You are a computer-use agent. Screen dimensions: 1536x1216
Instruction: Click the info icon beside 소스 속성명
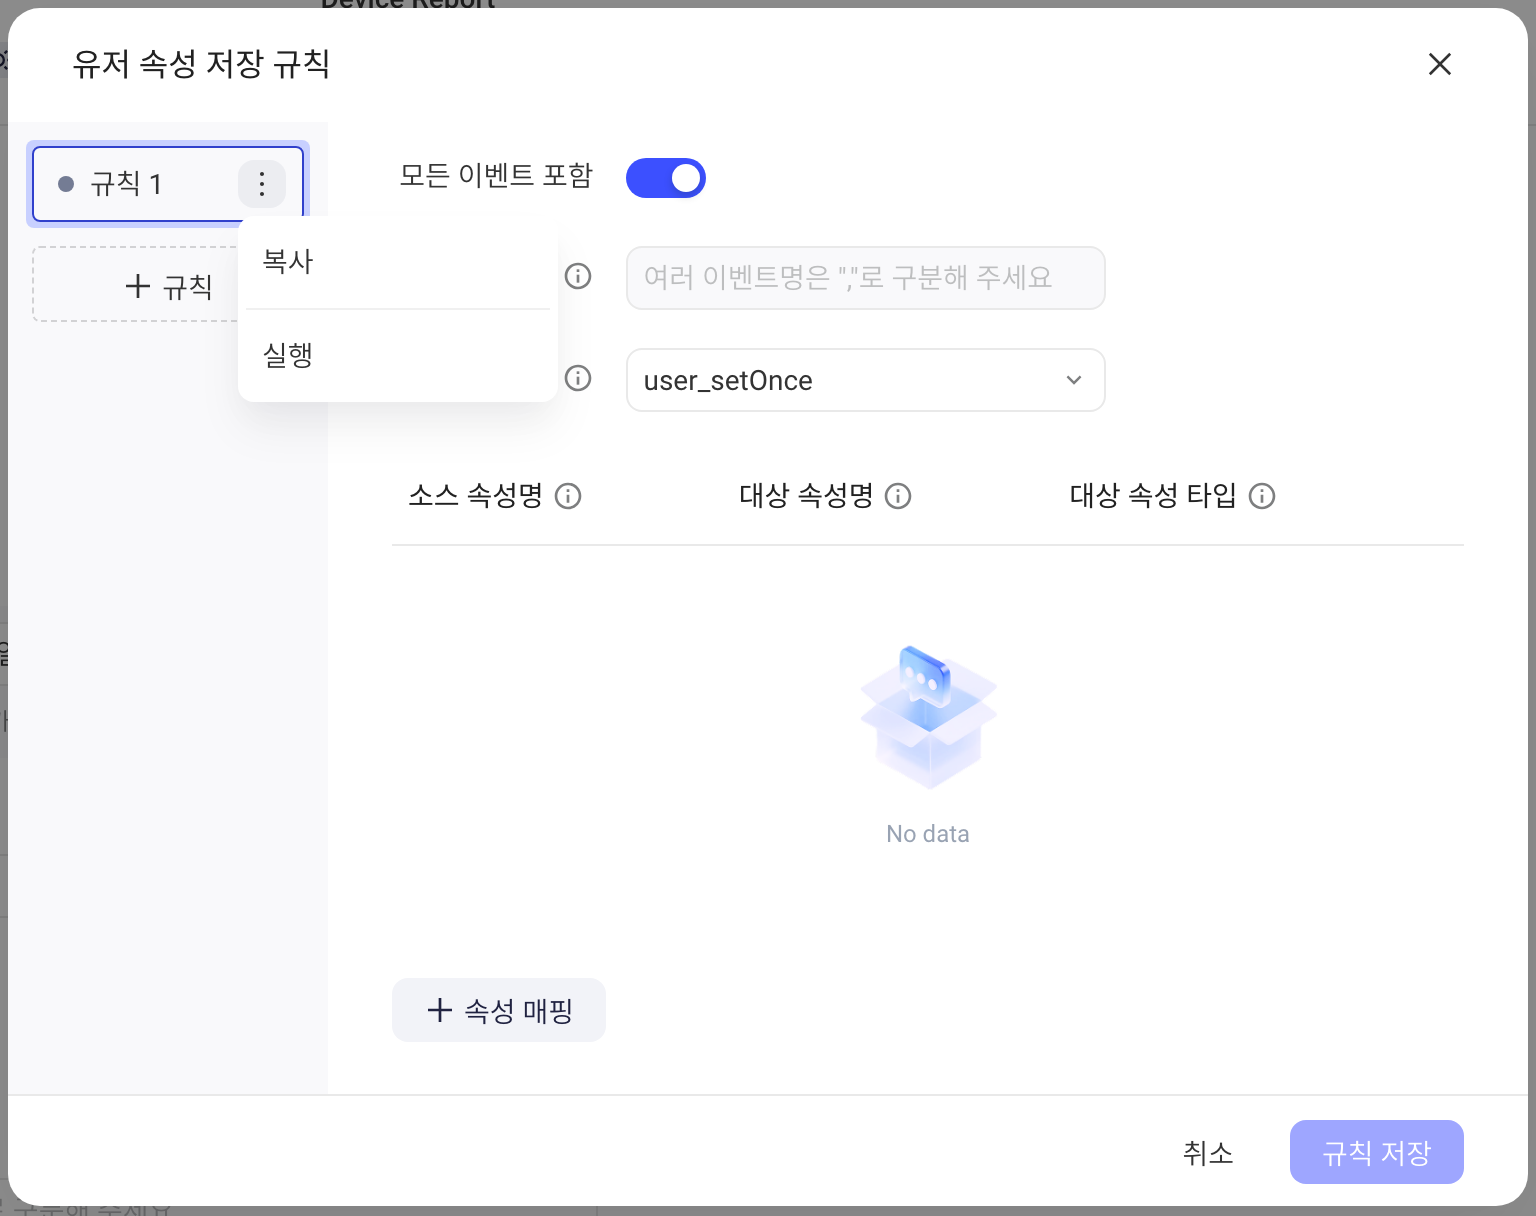click(x=568, y=496)
